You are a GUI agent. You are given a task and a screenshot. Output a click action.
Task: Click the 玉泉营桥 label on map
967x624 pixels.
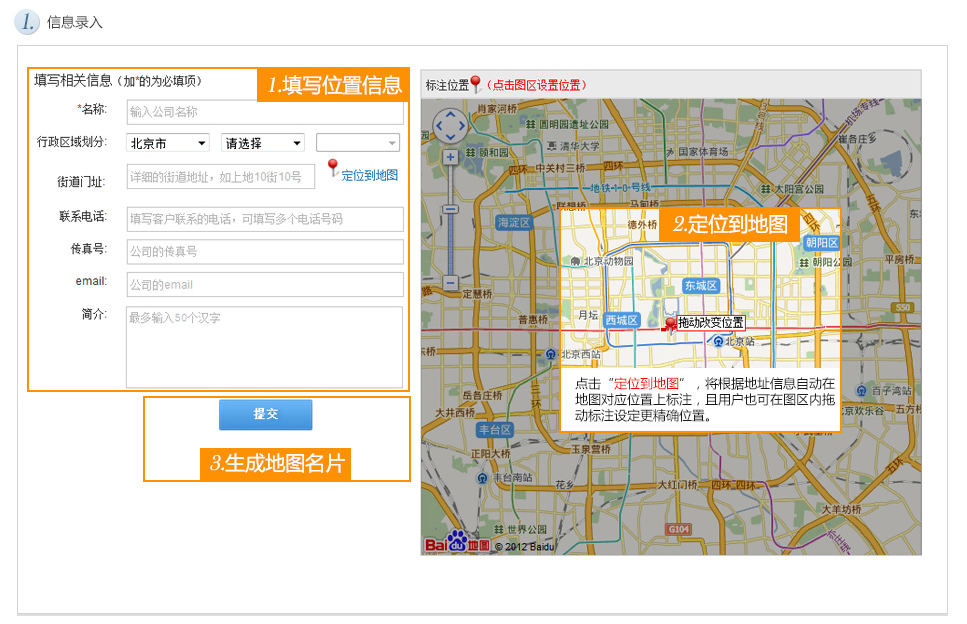[590, 450]
